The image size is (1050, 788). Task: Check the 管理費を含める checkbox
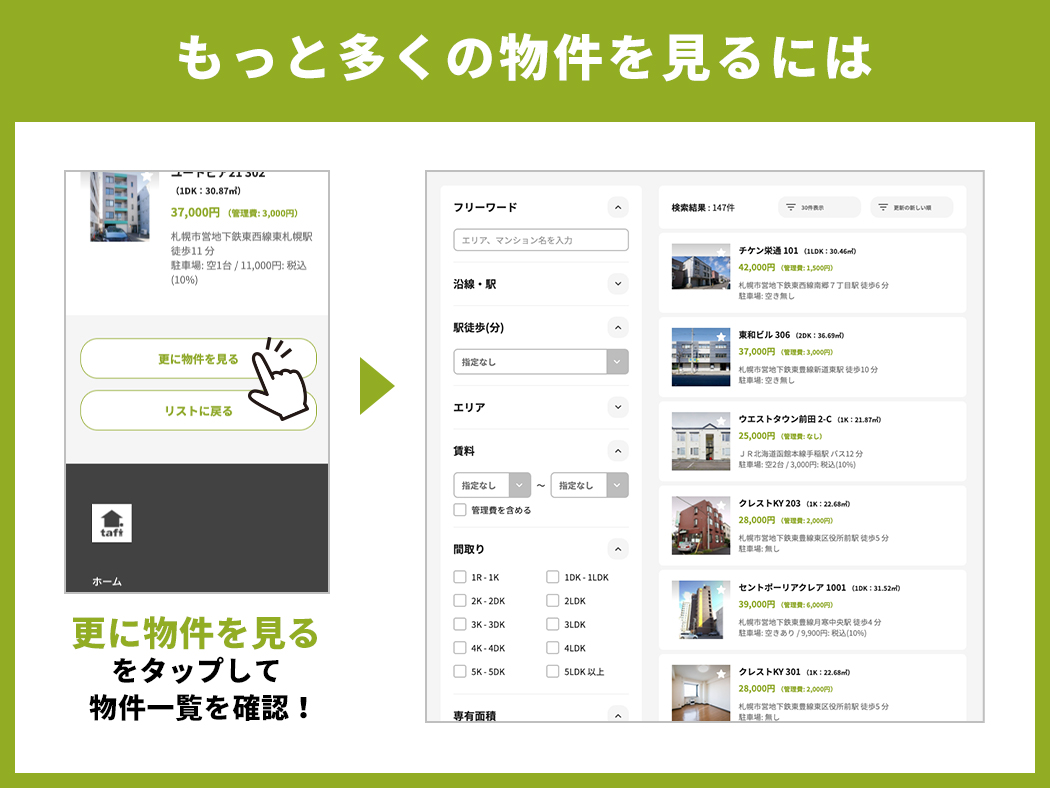(460, 509)
